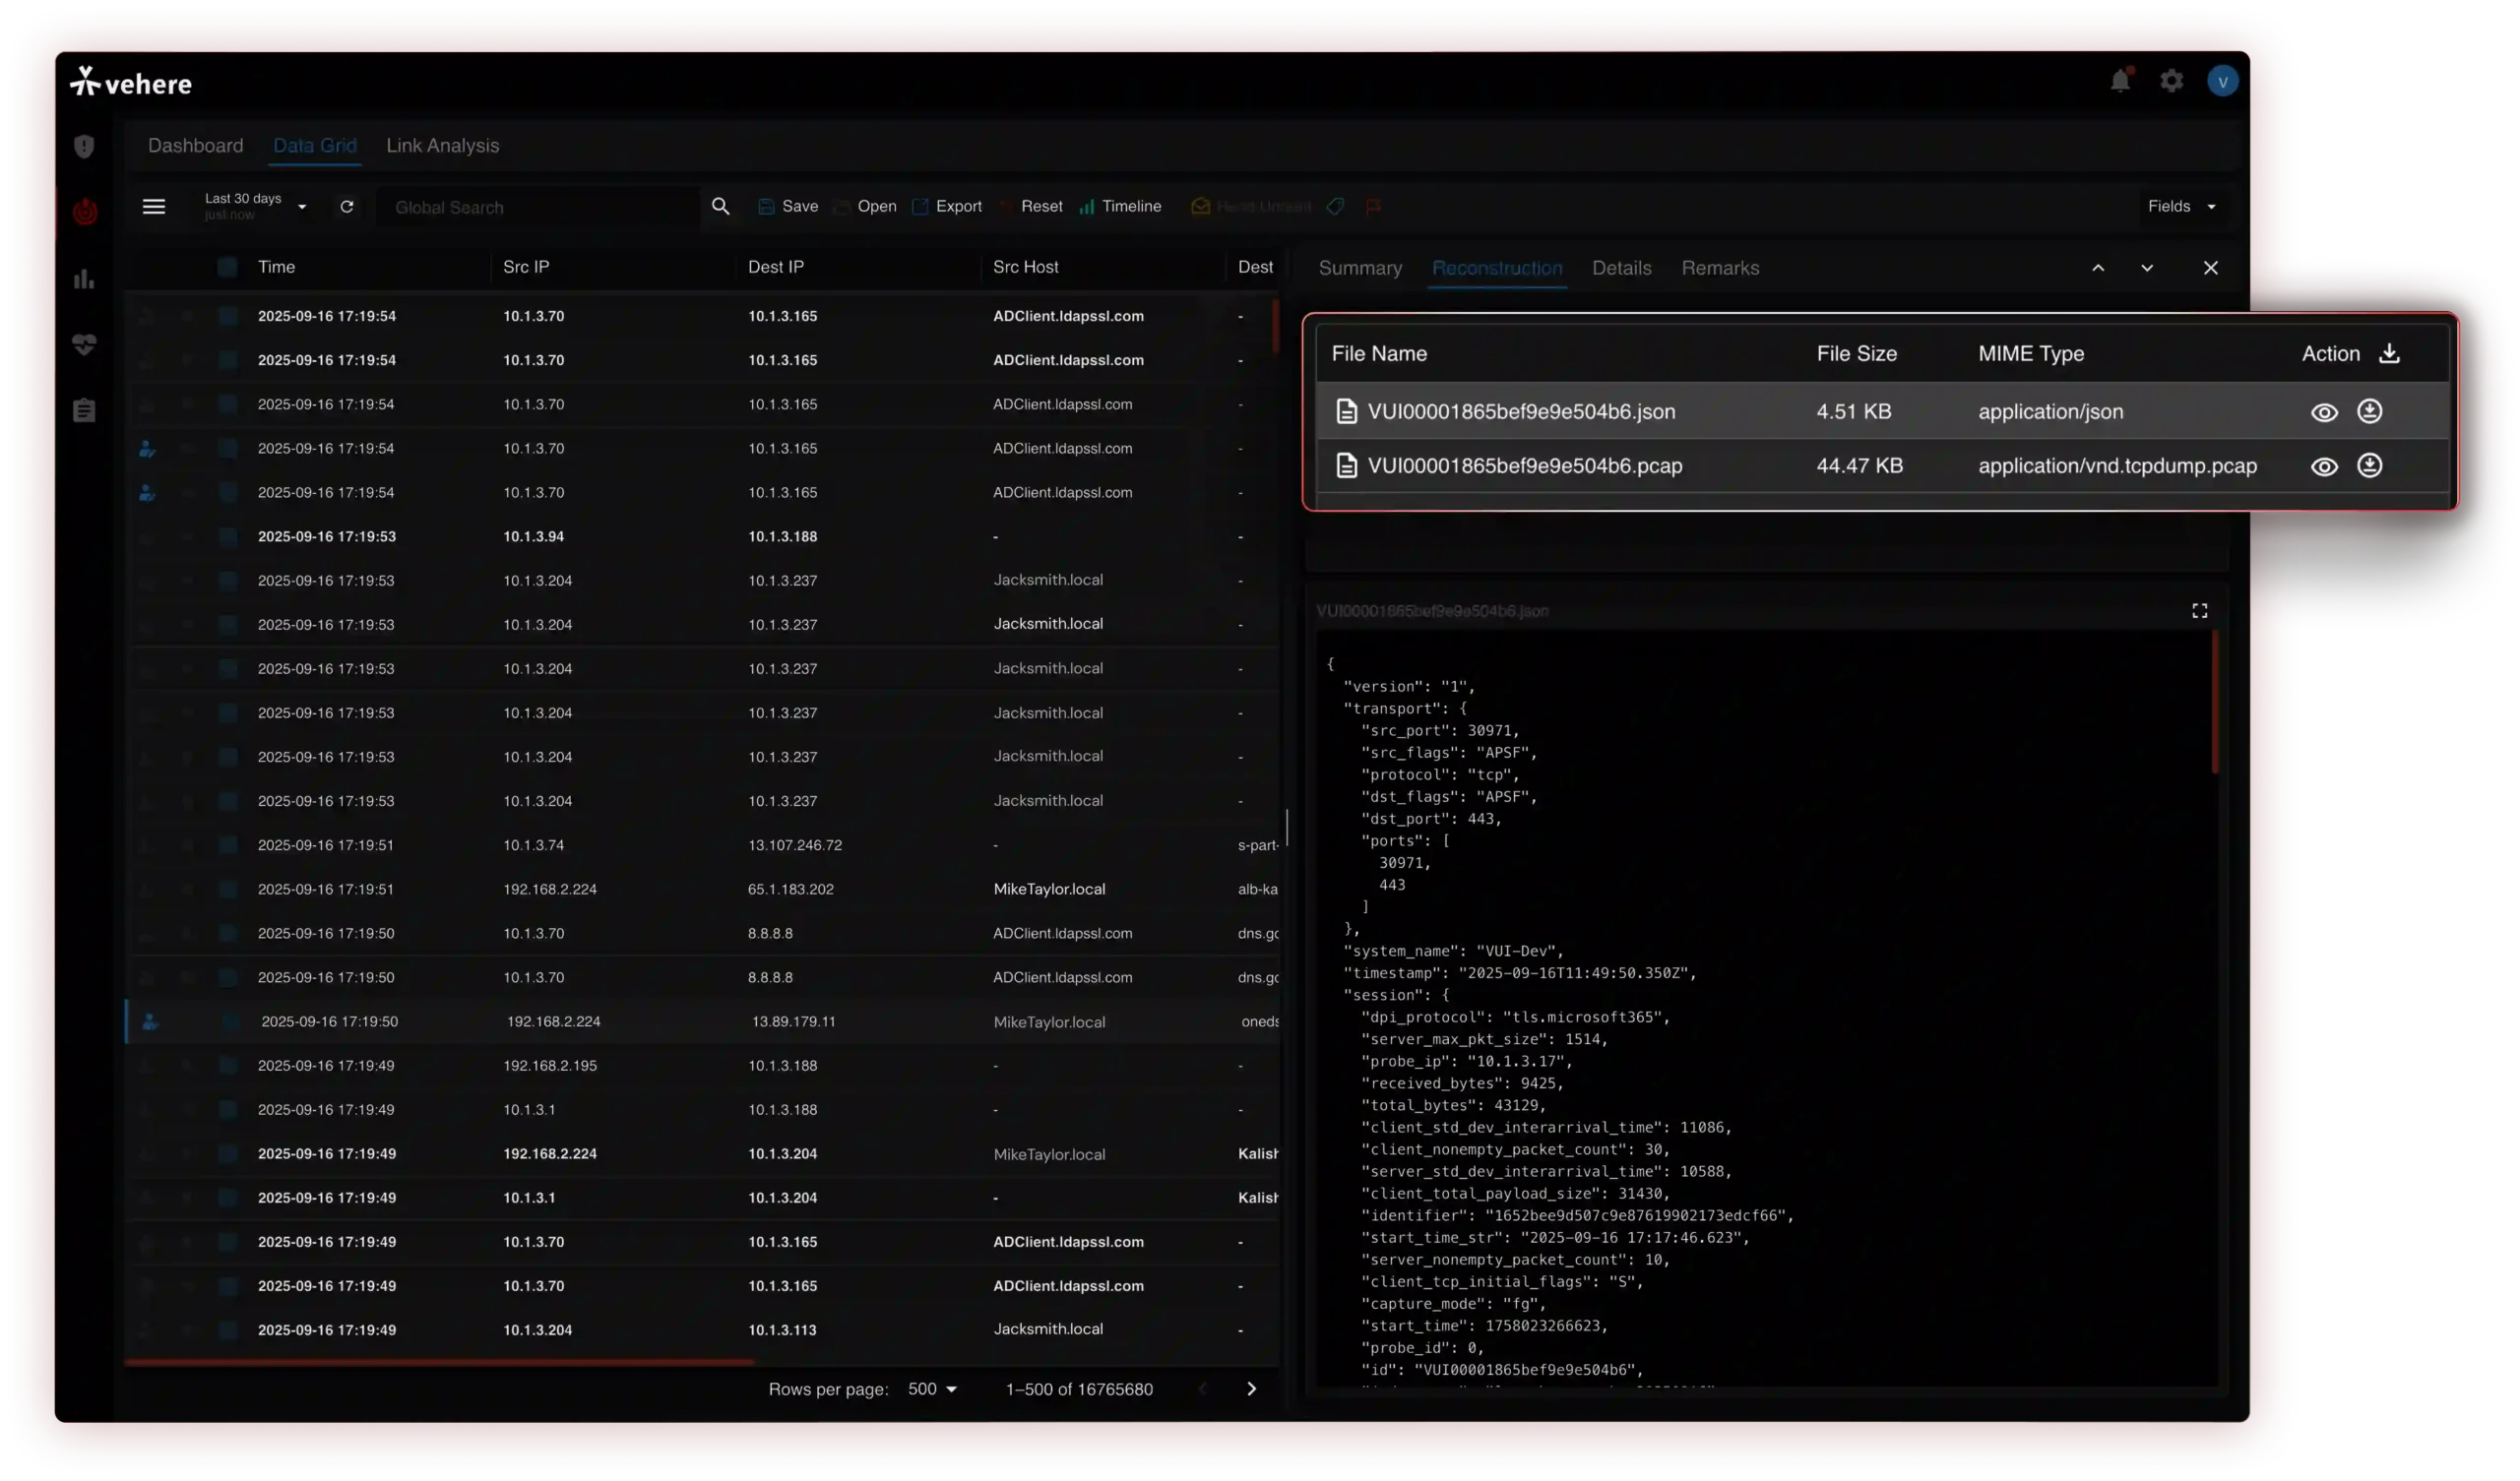The width and height of the screenshot is (2520, 1481).
Task: Click the search magnifier icon
Action: click(x=720, y=206)
